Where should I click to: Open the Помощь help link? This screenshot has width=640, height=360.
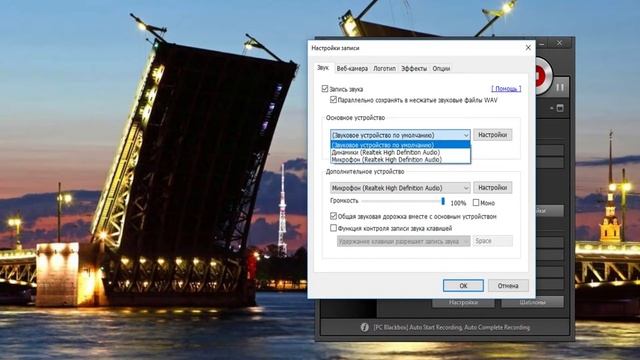tap(506, 89)
